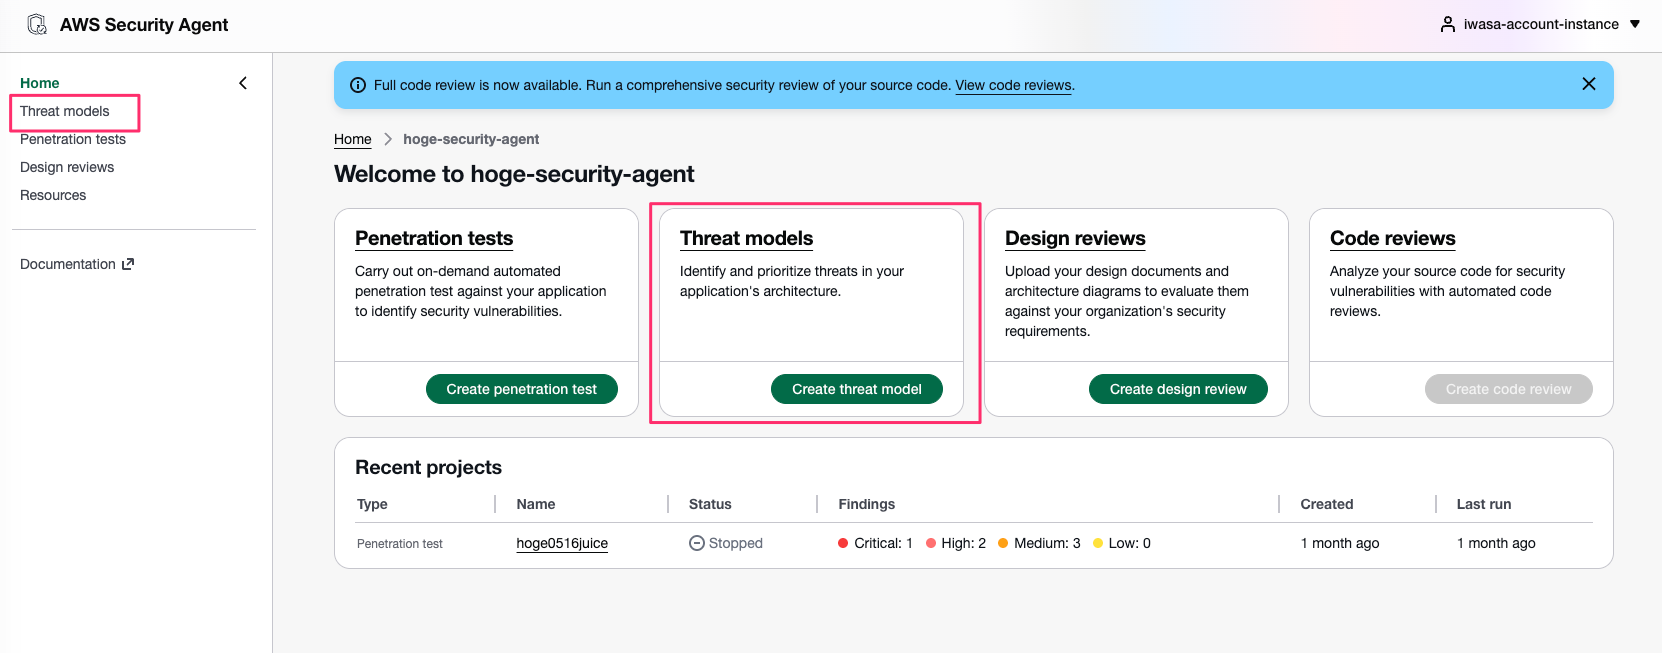Click the 'Penetration test' type cell
This screenshot has height=653, width=1662.
click(x=400, y=544)
